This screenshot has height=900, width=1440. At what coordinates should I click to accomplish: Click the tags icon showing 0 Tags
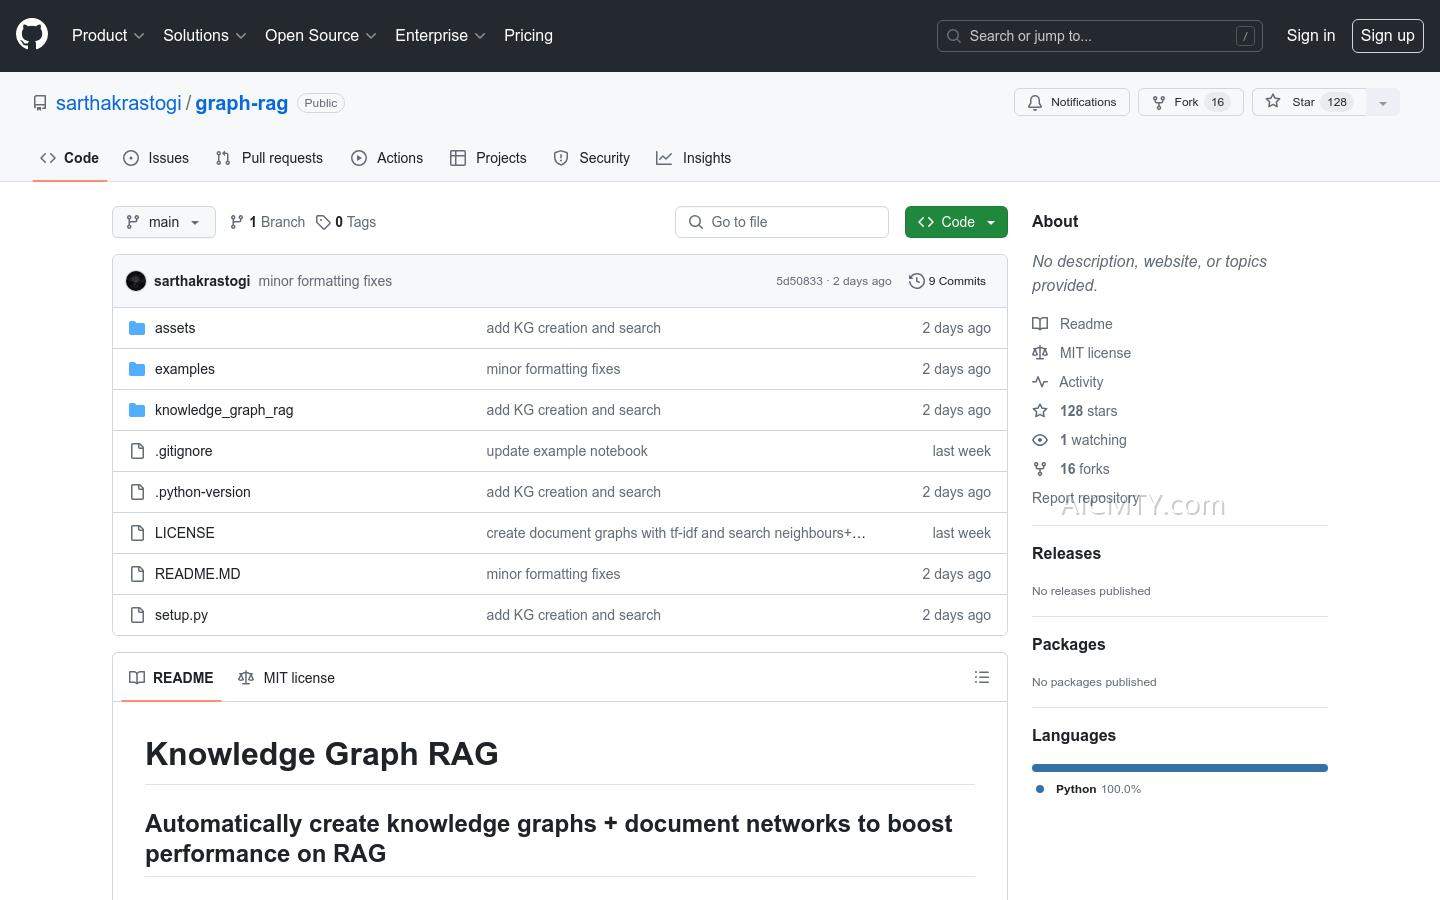click(x=323, y=222)
